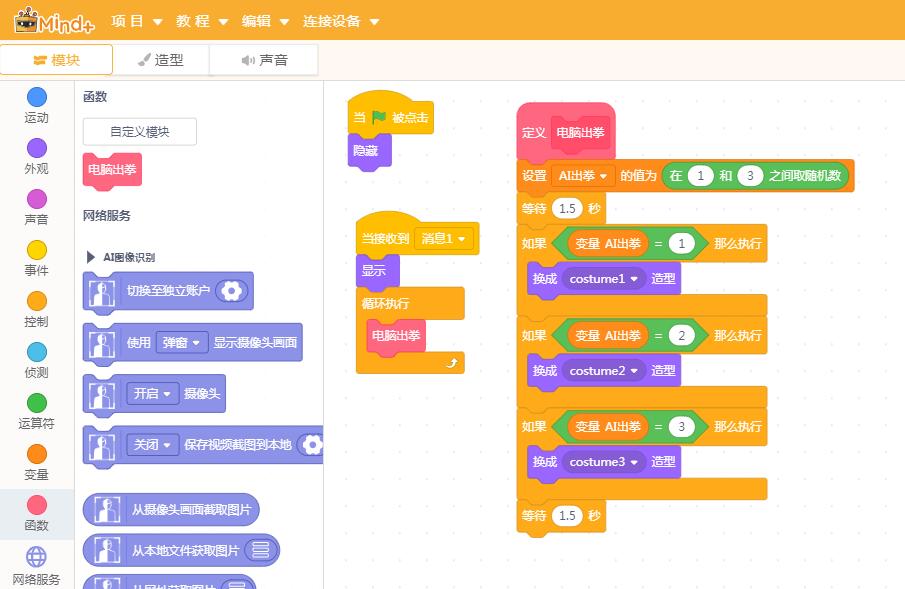The height and width of the screenshot is (589, 905).
Task: Open the costume1 dropdown
Action: (603, 279)
